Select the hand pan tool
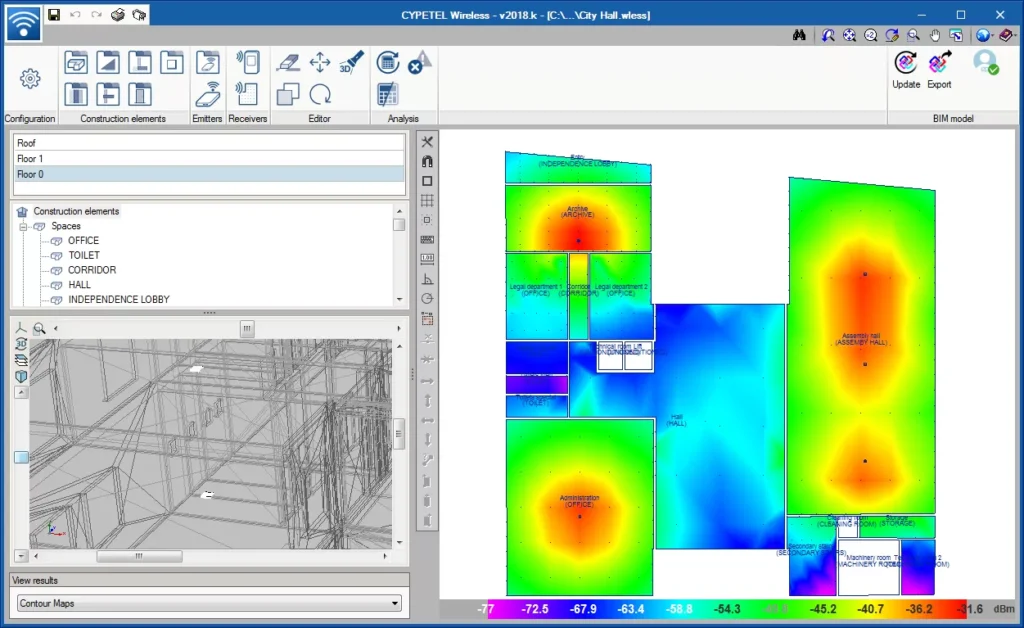This screenshot has height=628, width=1024. pyautogui.click(x=935, y=35)
